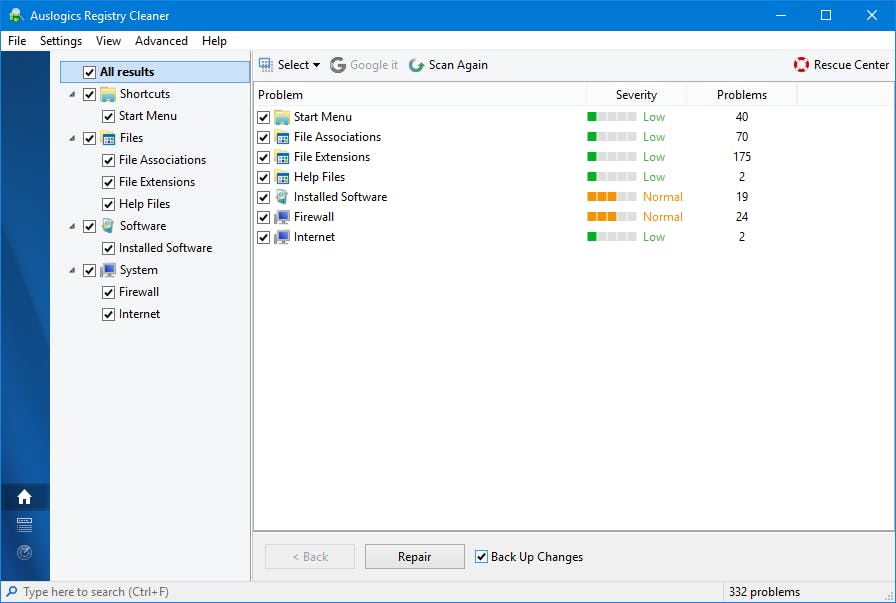Click Help Files icon in results list

click(x=282, y=177)
